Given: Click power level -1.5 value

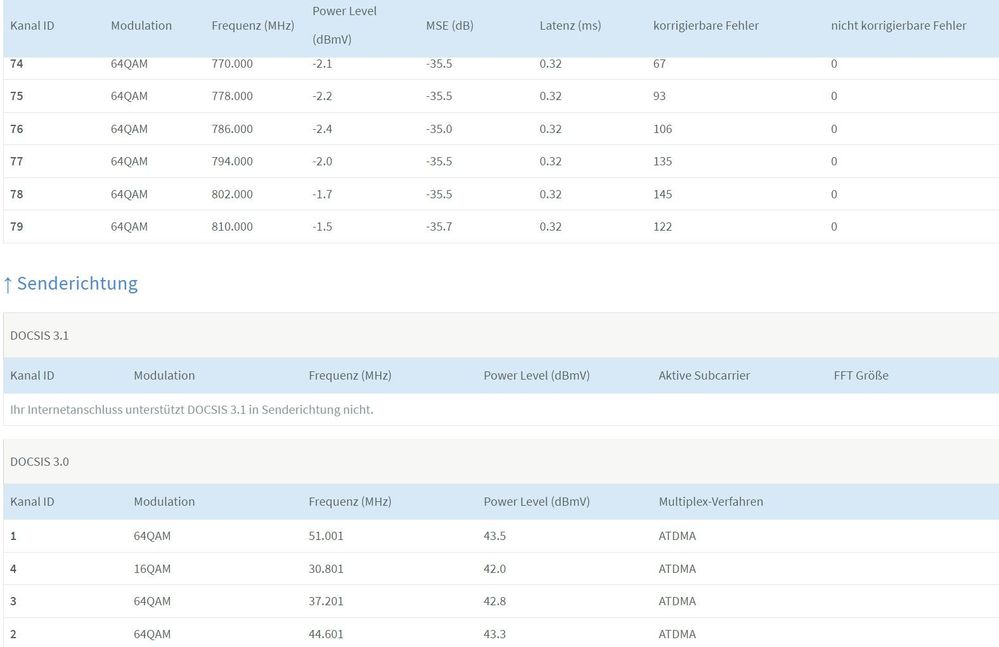Looking at the screenshot, I should pyautogui.click(x=322, y=227).
